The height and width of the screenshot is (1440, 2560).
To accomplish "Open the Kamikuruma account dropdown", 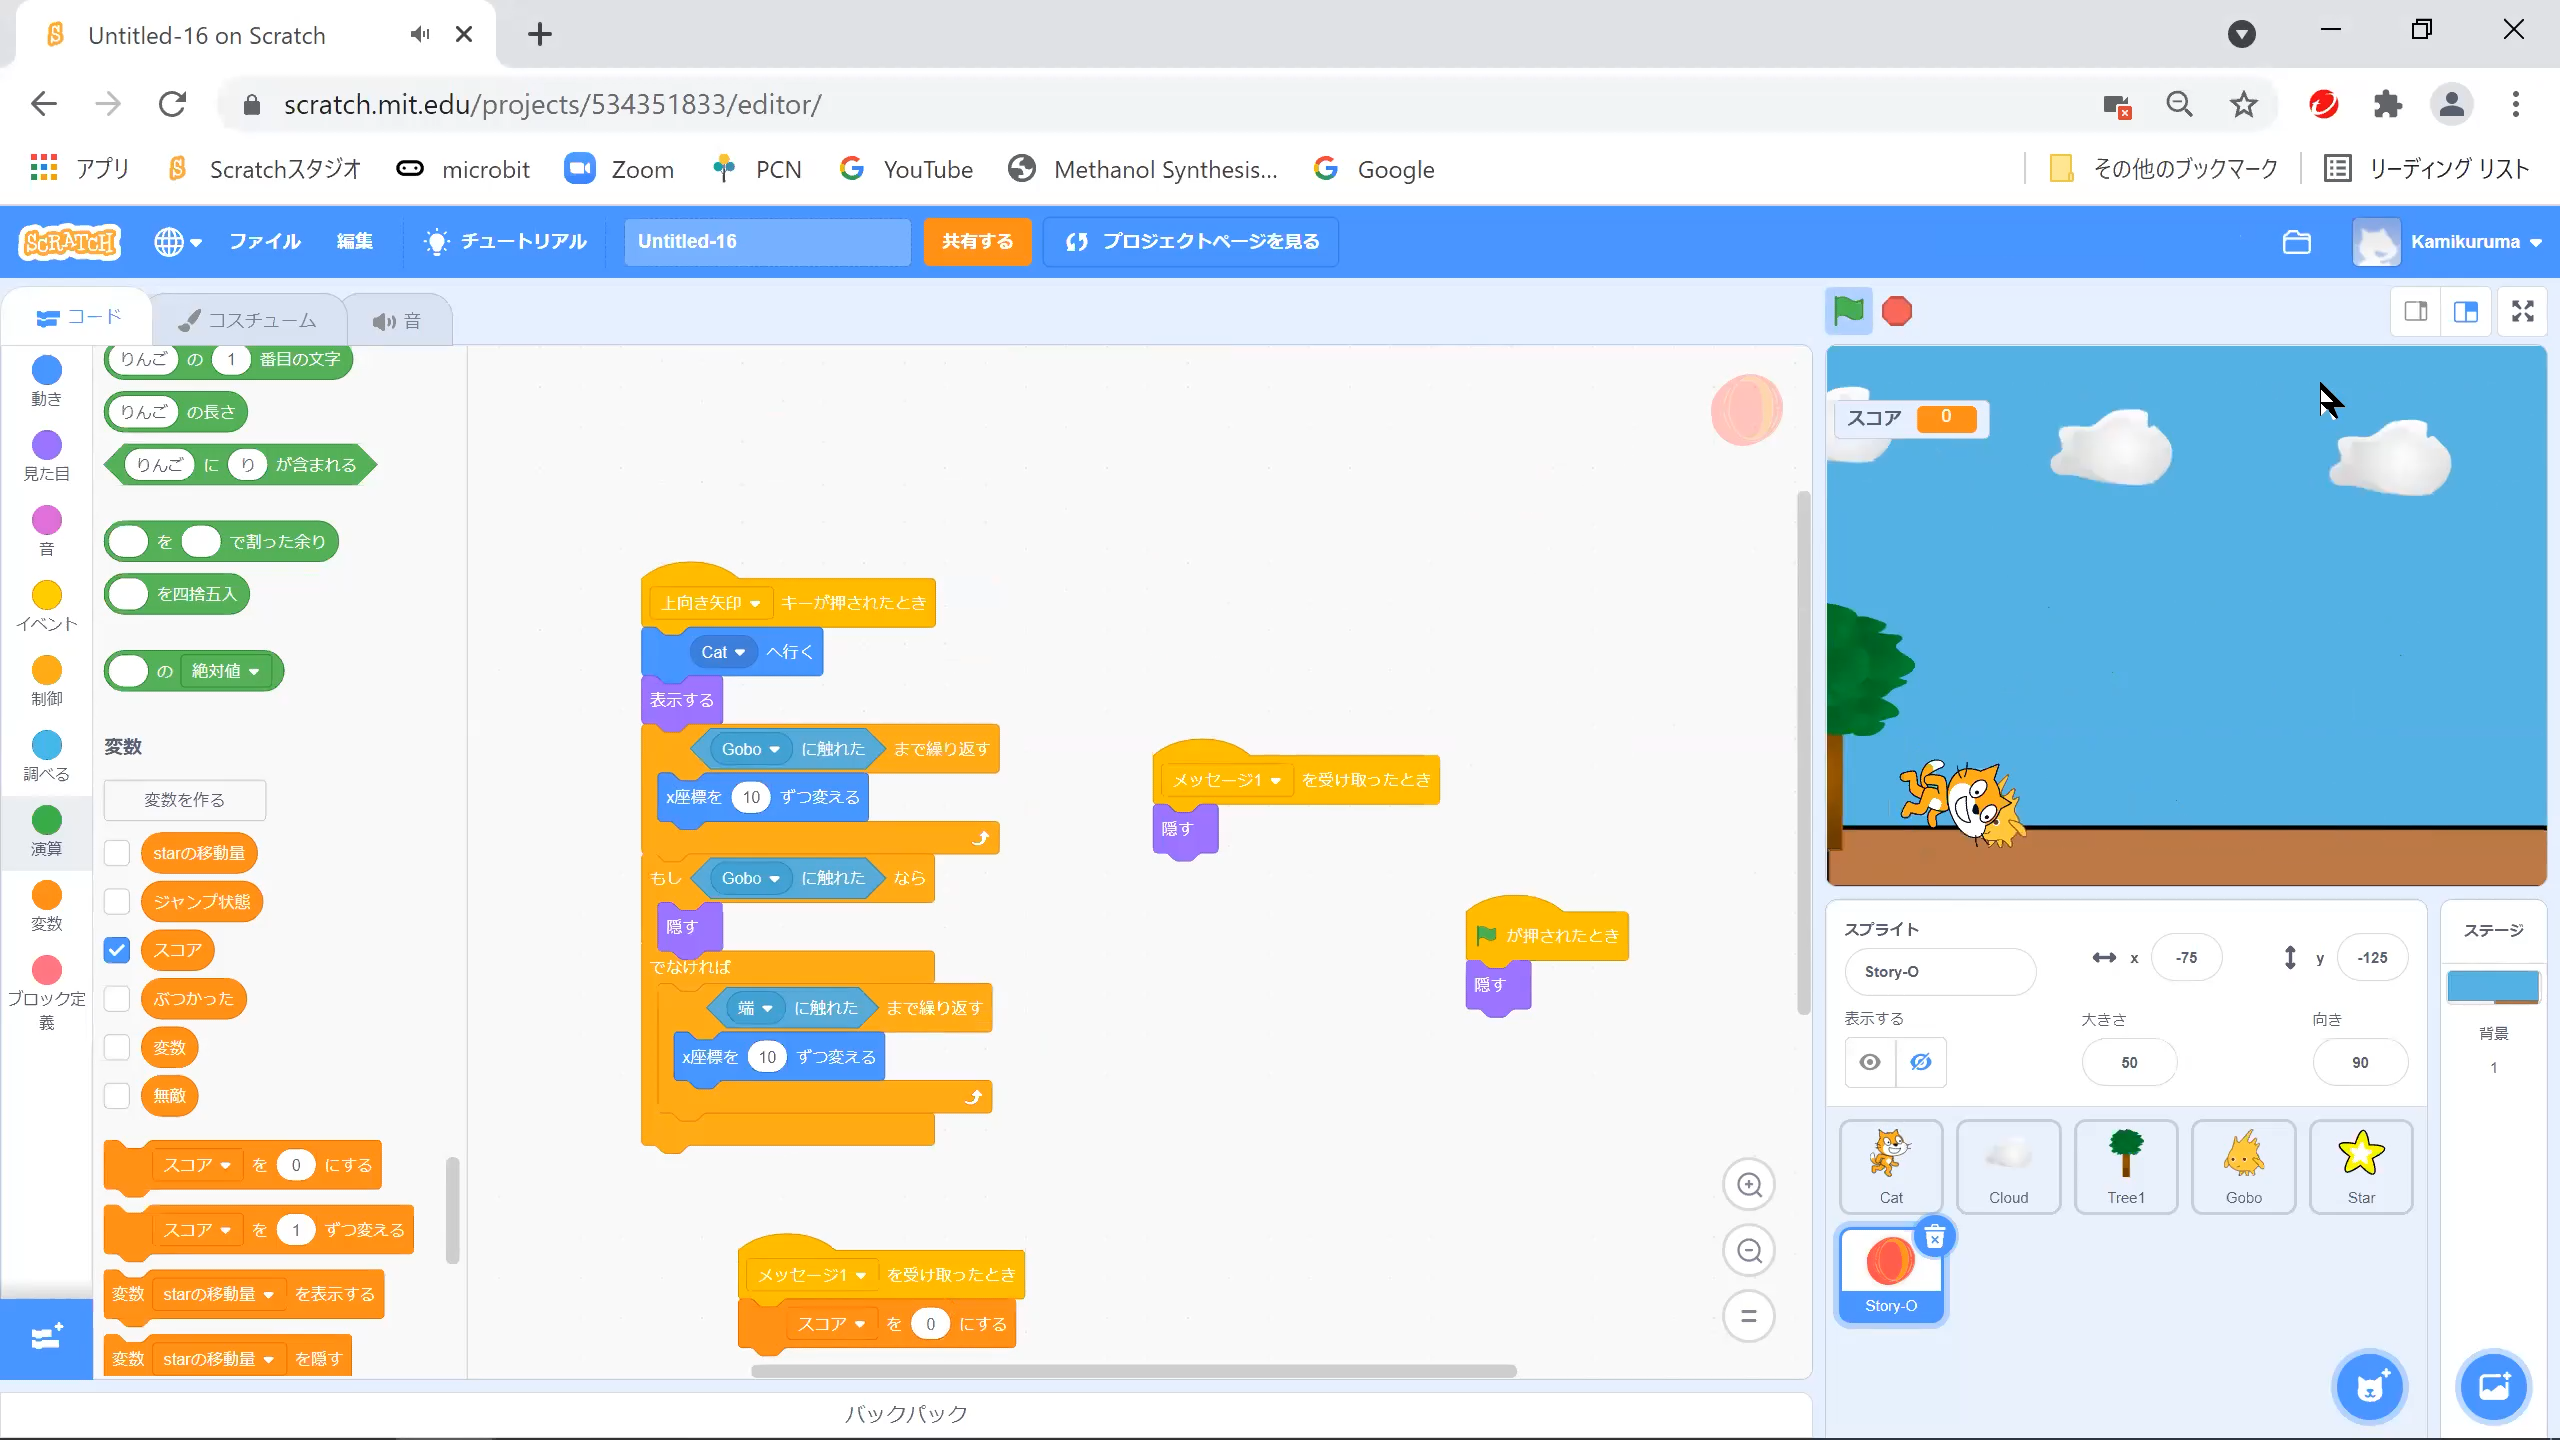I will [x=2448, y=242].
